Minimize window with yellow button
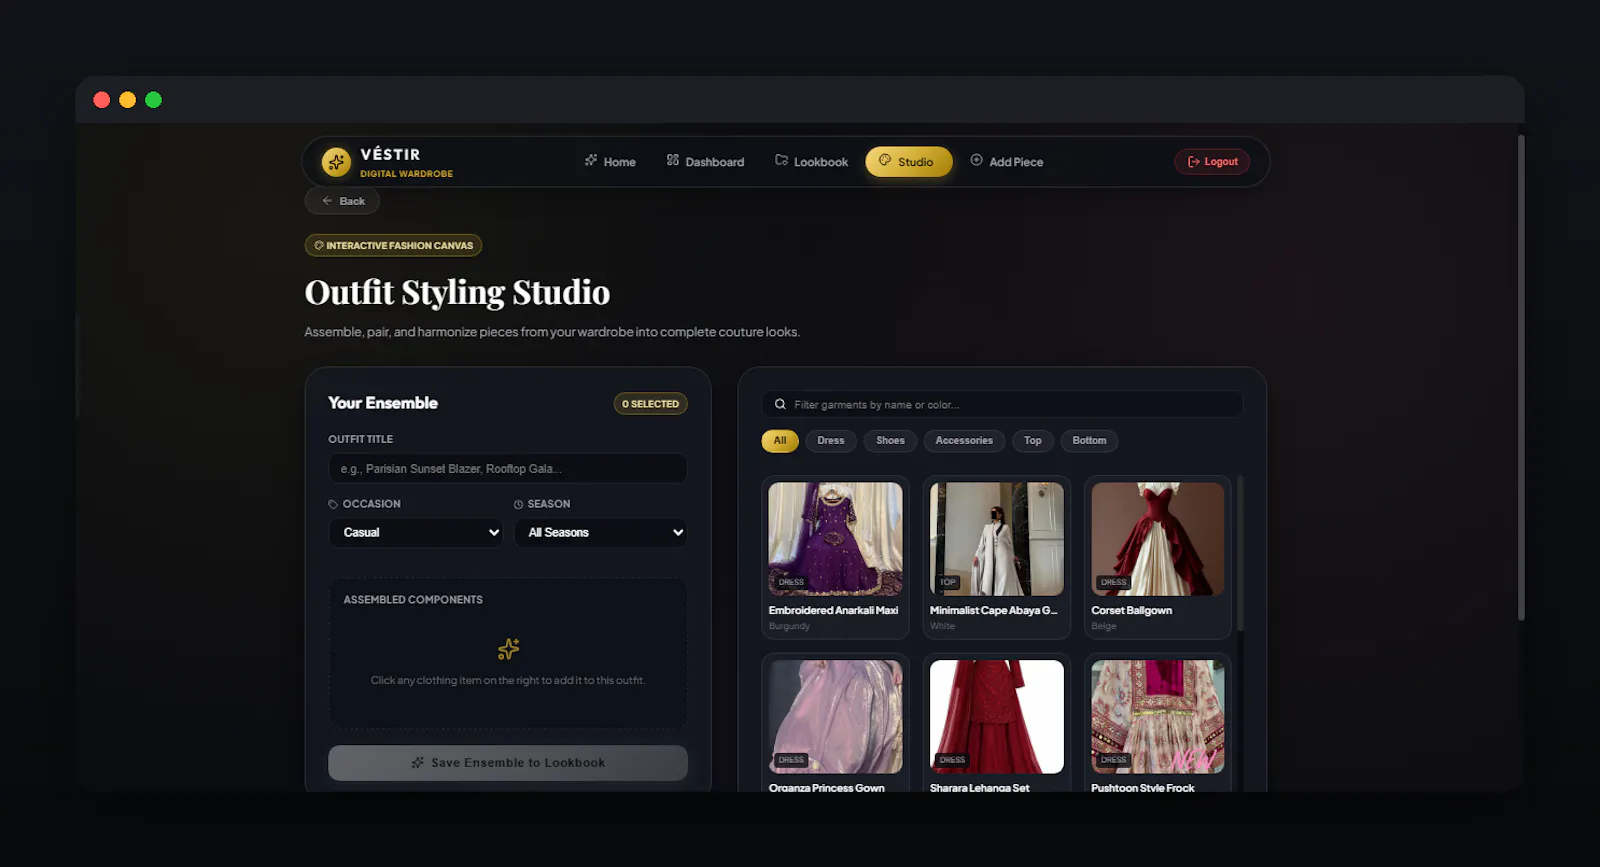This screenshot has width=1600, height=867. [x=127, y=100]
